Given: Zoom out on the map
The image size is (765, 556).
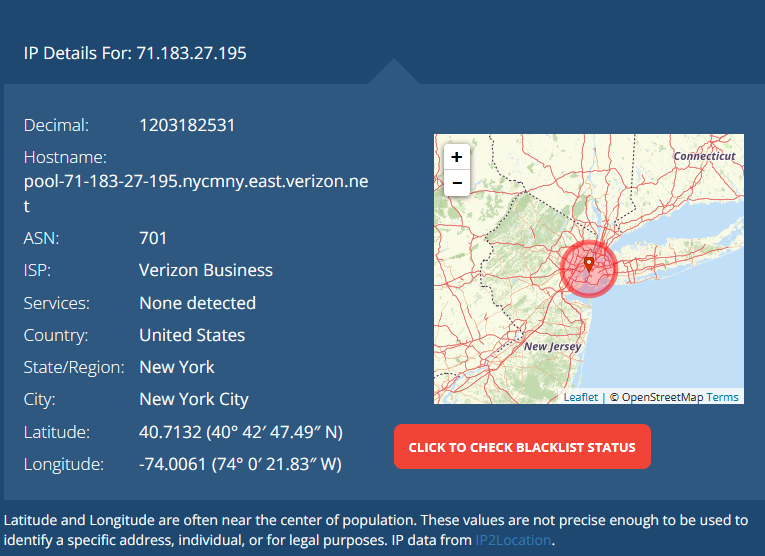Looking at the screenshot, I should tap(456, 183).
